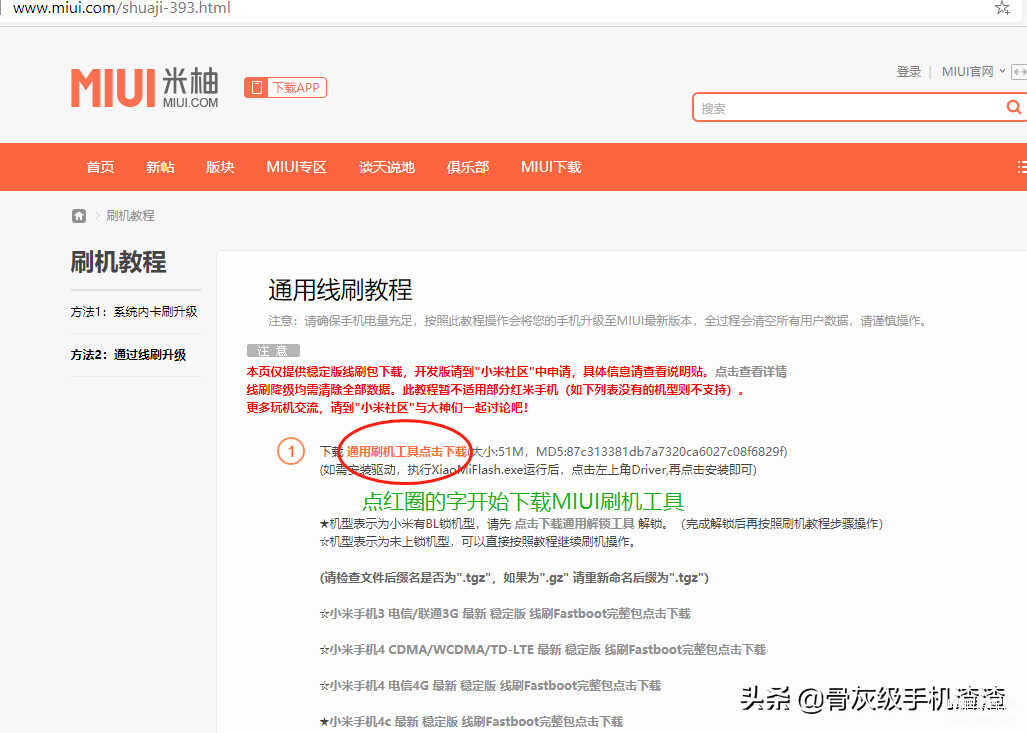Bookmark page with star icon
The image size is (1027, 733).
[1002, 8]
